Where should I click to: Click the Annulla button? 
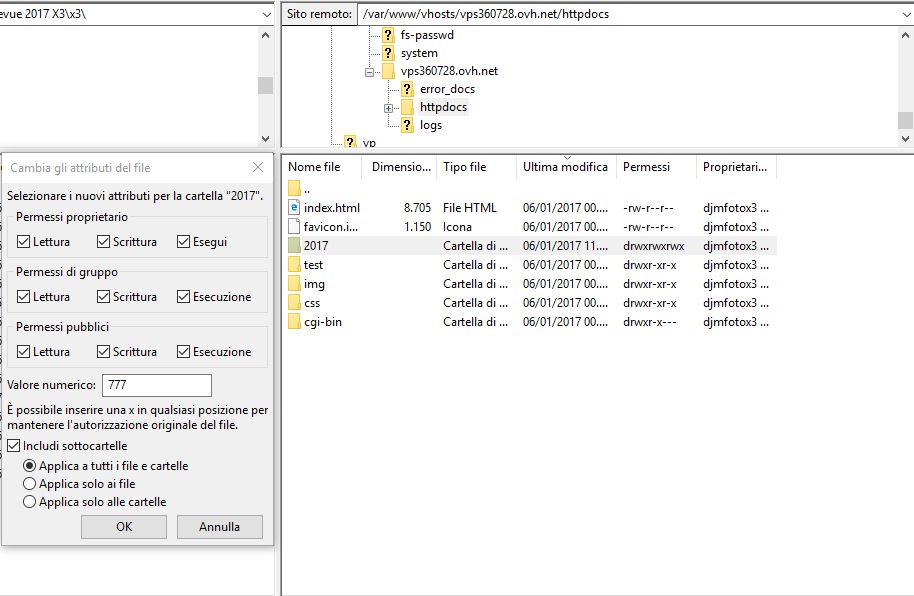coord(220,527)
